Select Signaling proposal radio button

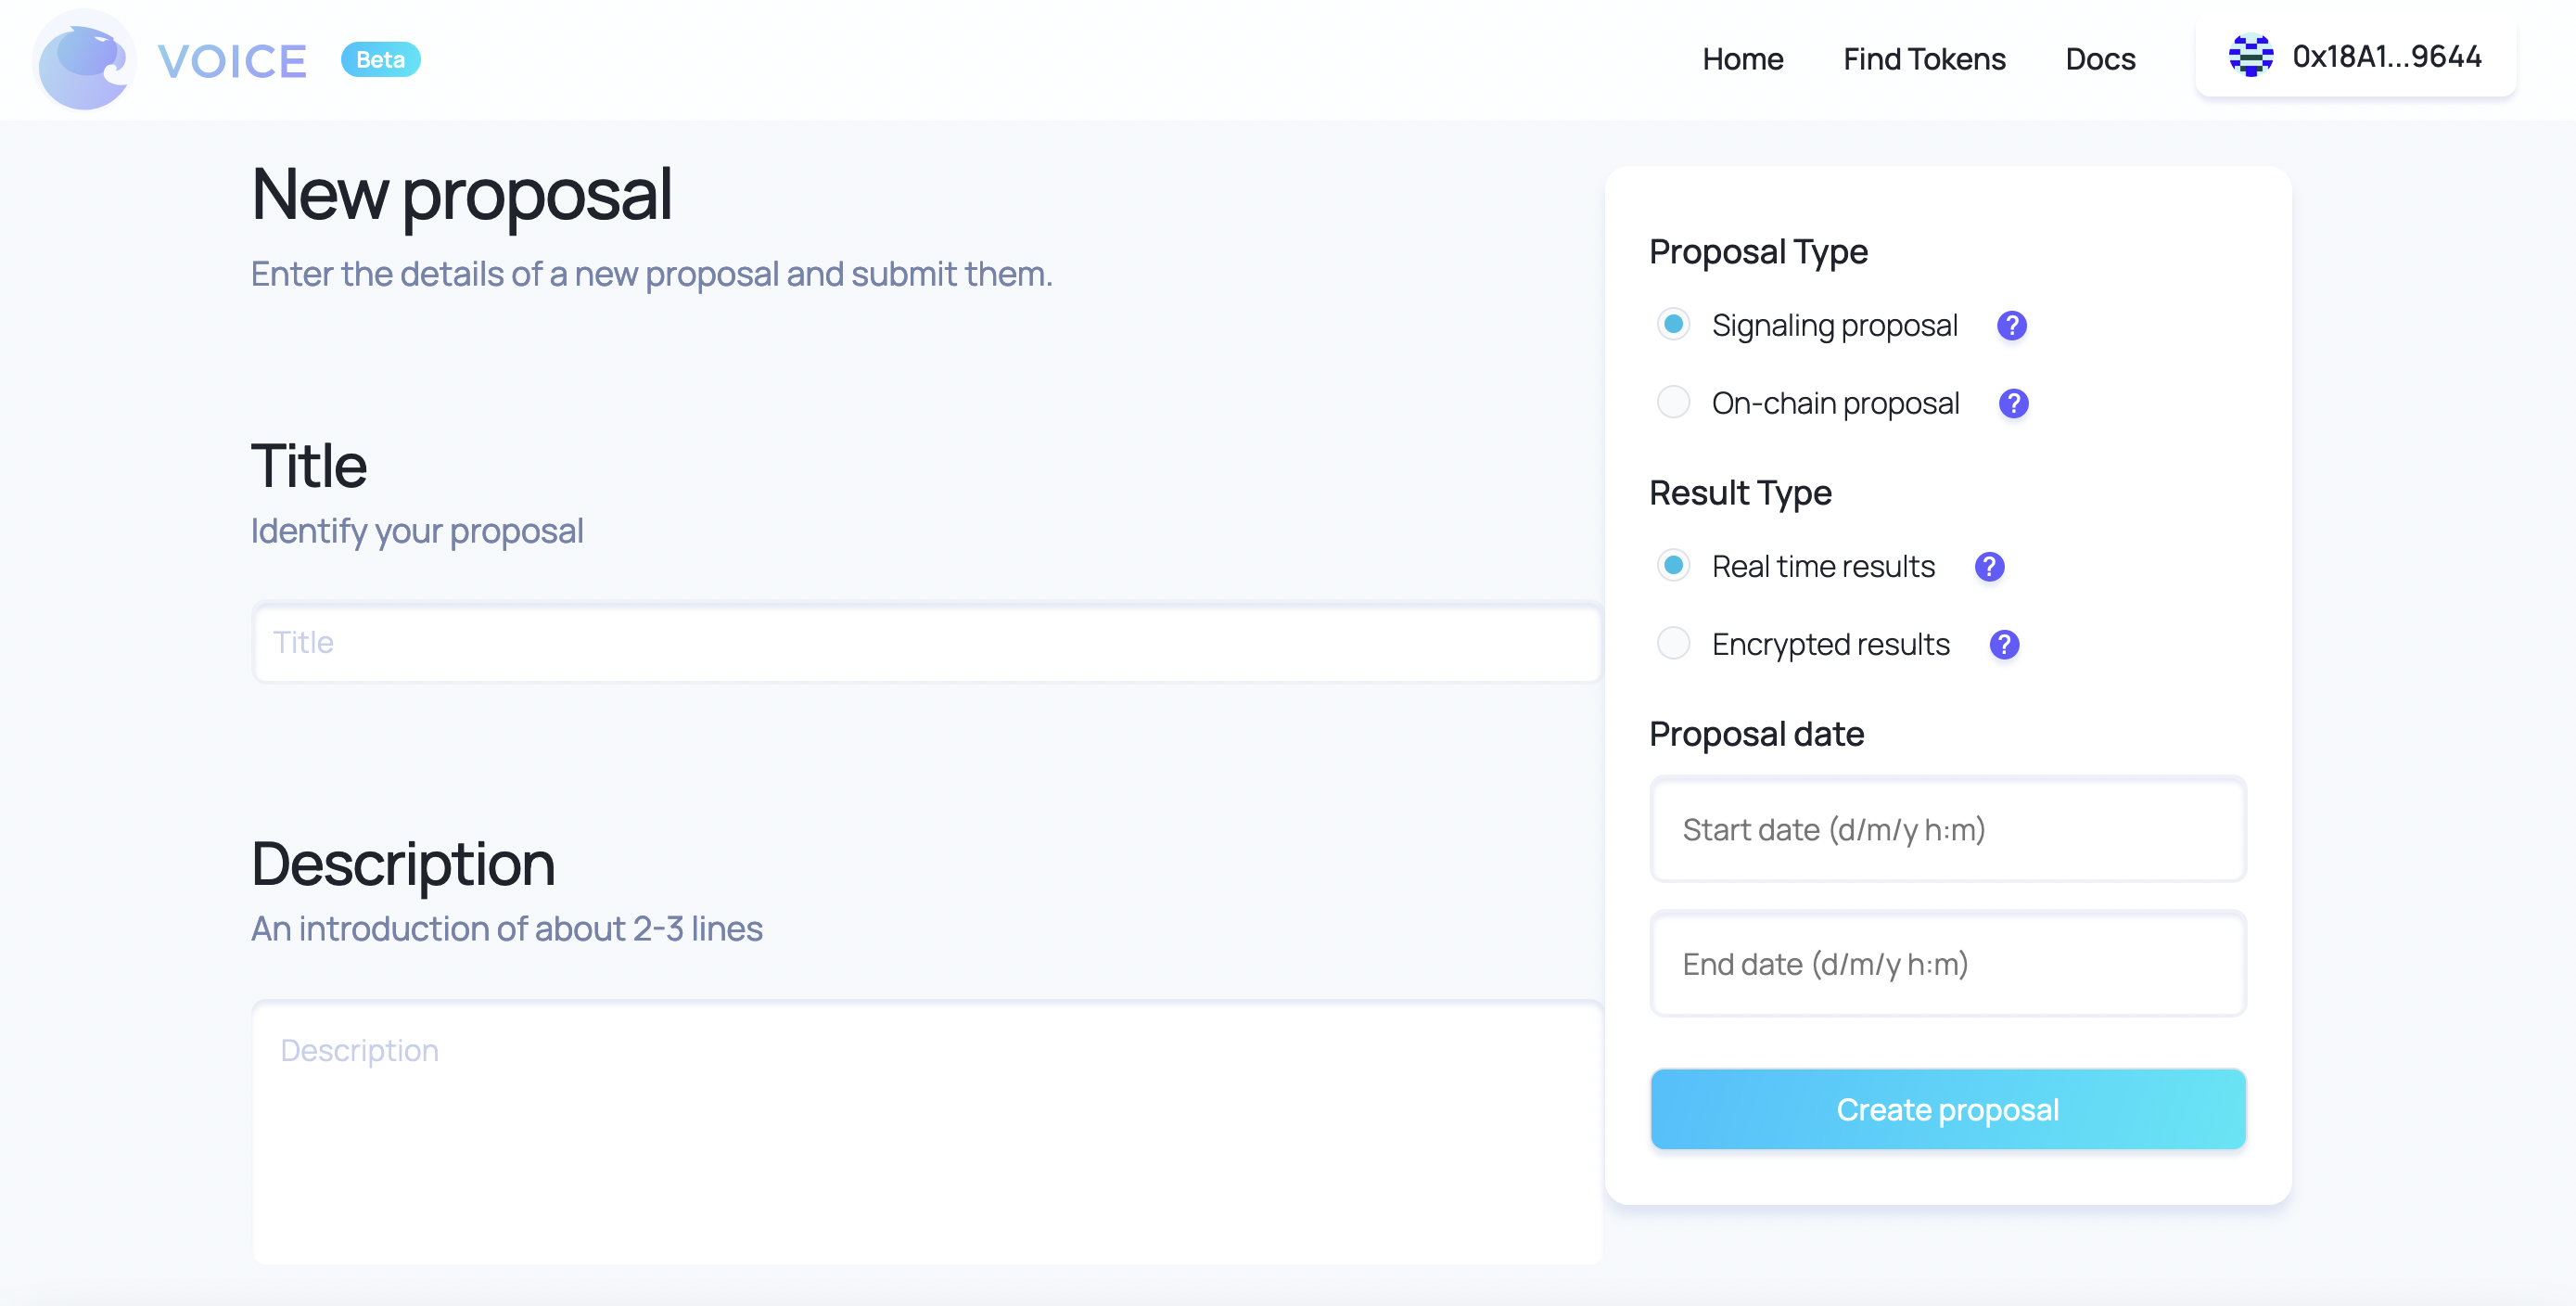pos(1673,325)
